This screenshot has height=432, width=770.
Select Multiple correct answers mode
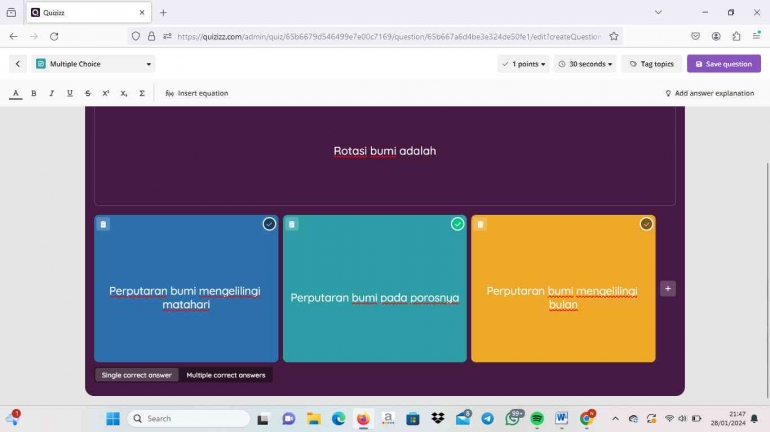click(225, 375)
